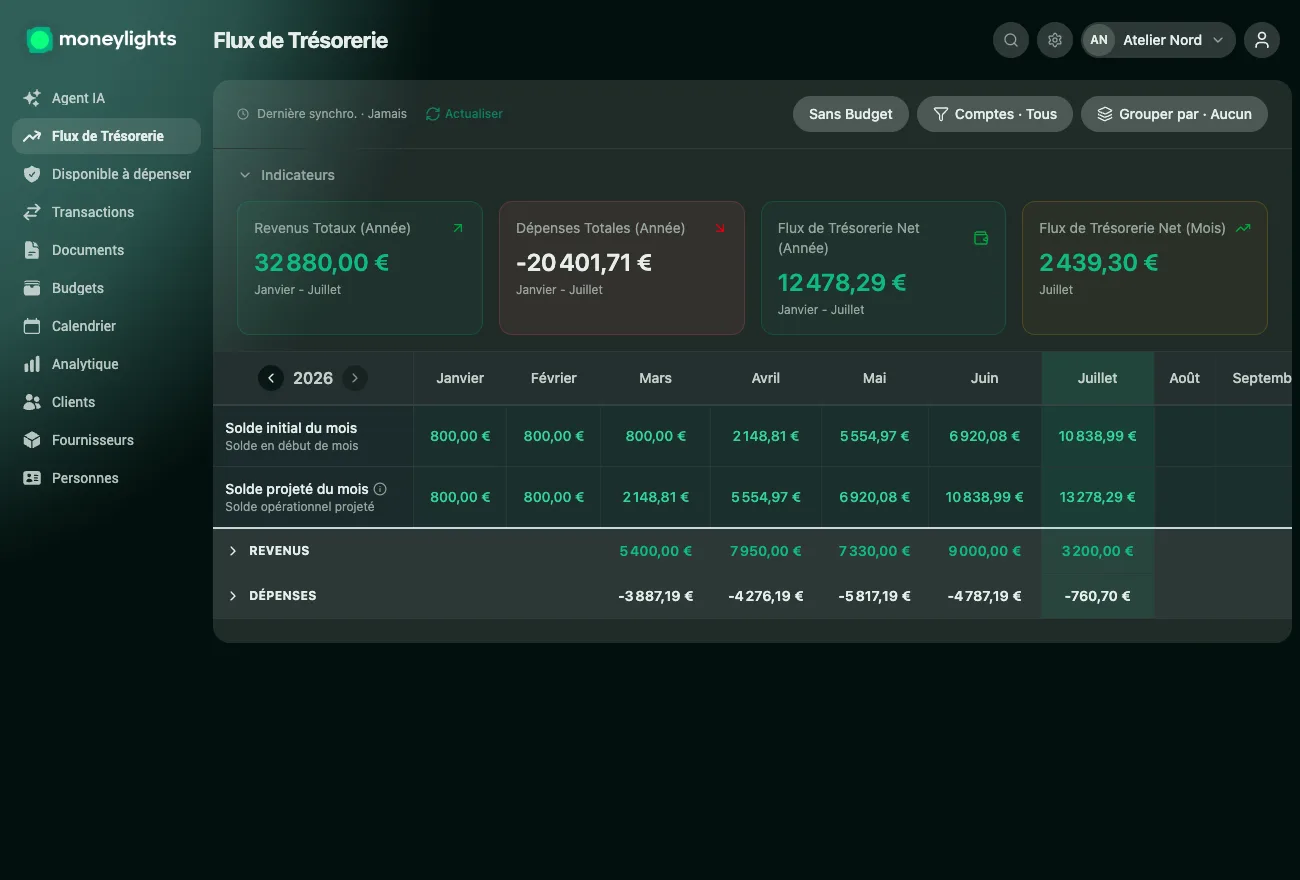Screen dimensions: 1300x880
Task: Open the Comptes · Tous filter
Action: [x=995, y=114]
